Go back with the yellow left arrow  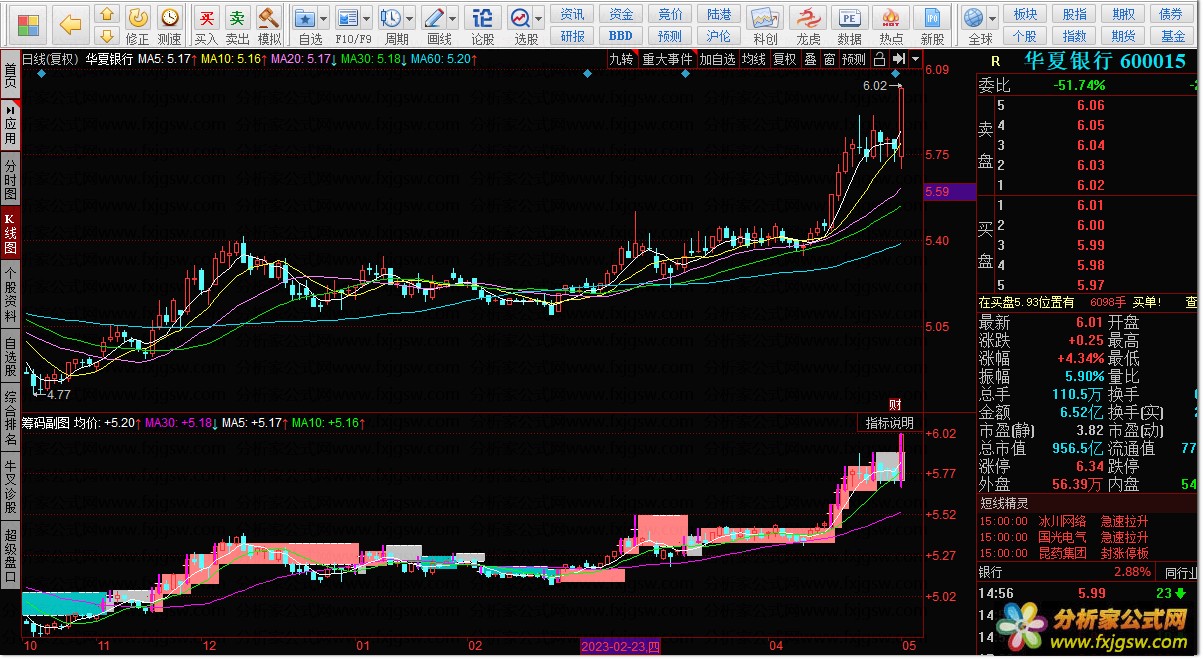click(69, 24)
